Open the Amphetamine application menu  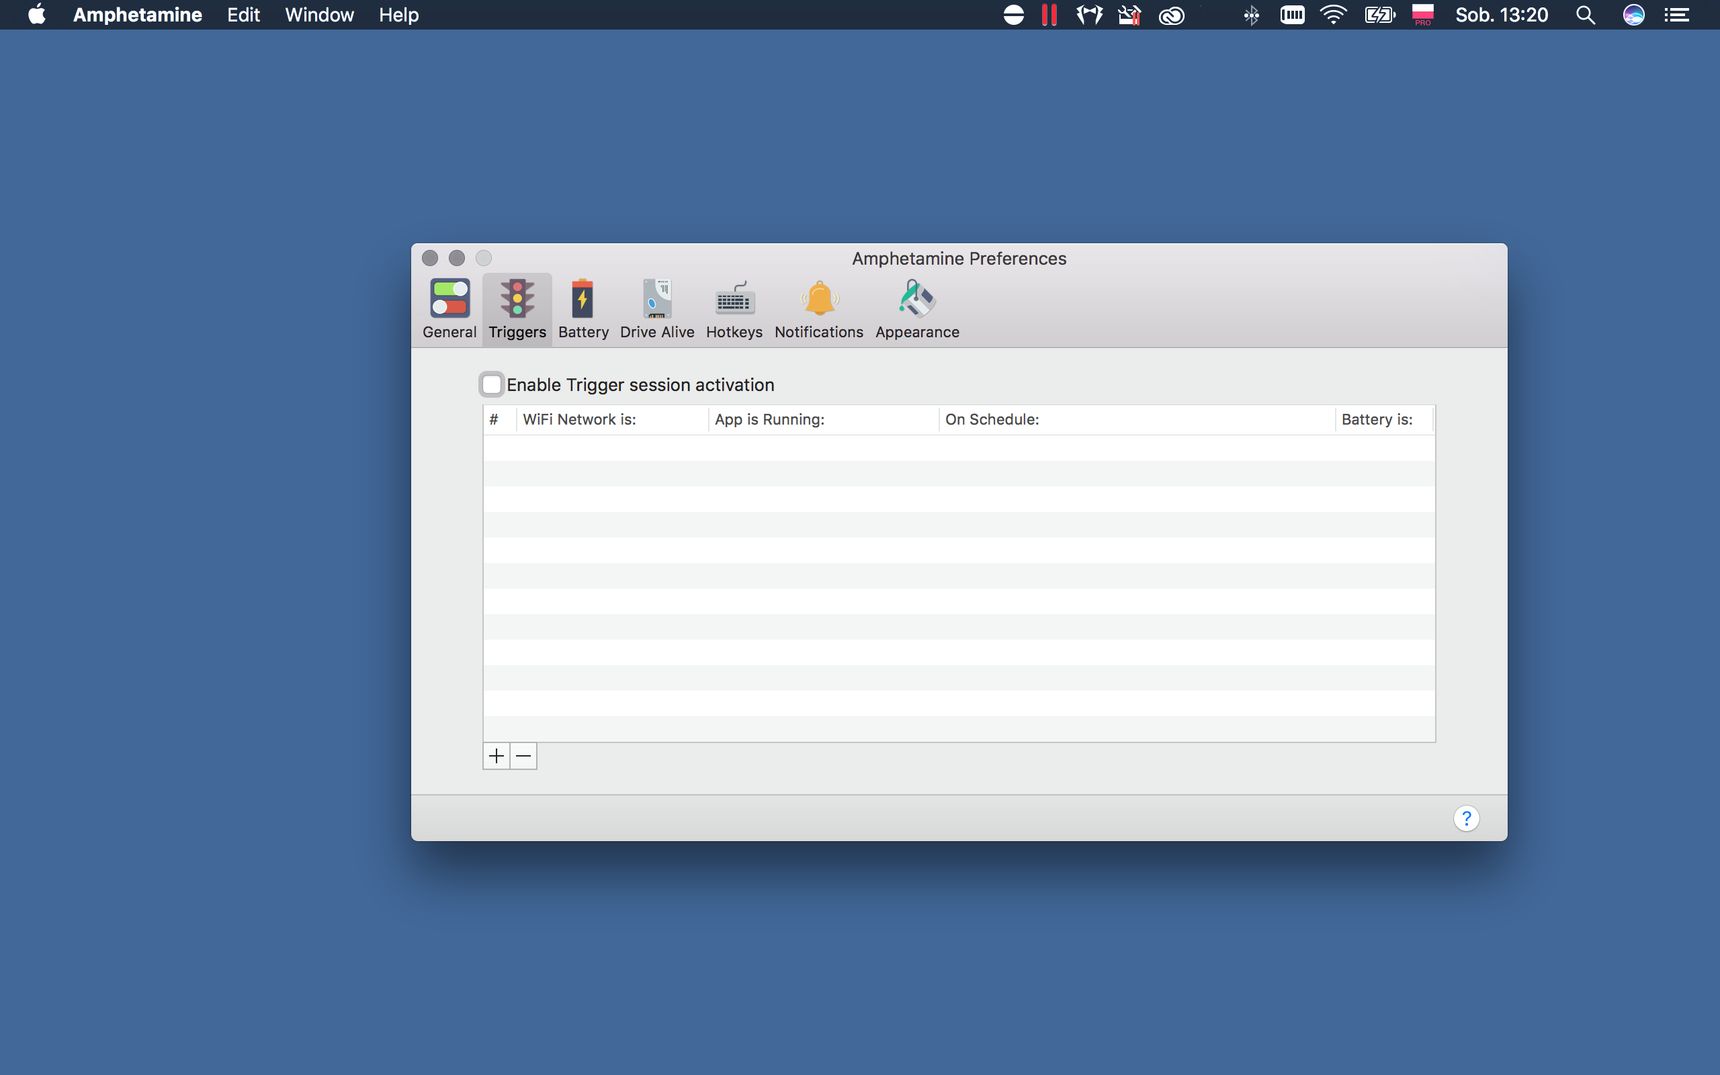[x=137, y=15]
